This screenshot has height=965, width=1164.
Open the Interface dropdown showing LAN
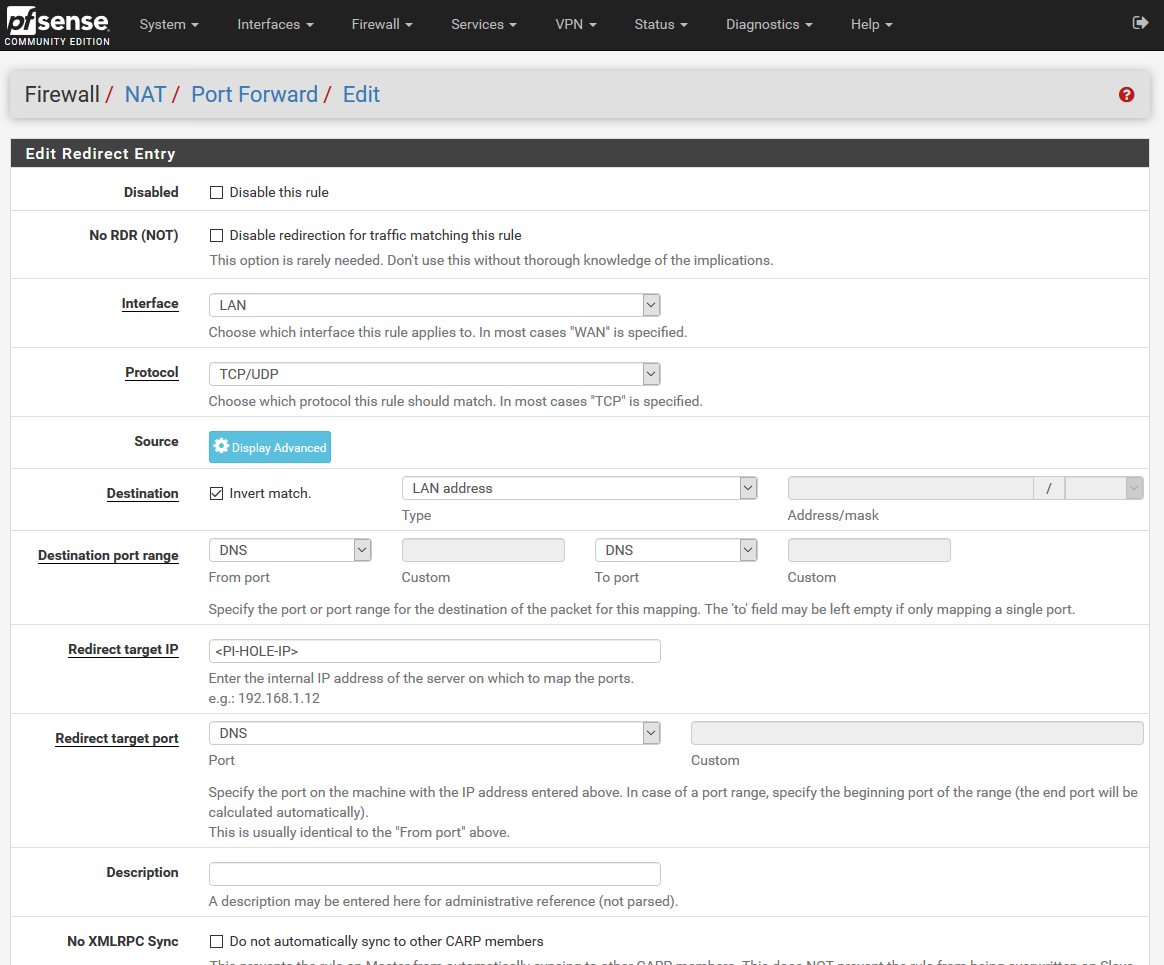click(434, 305)
